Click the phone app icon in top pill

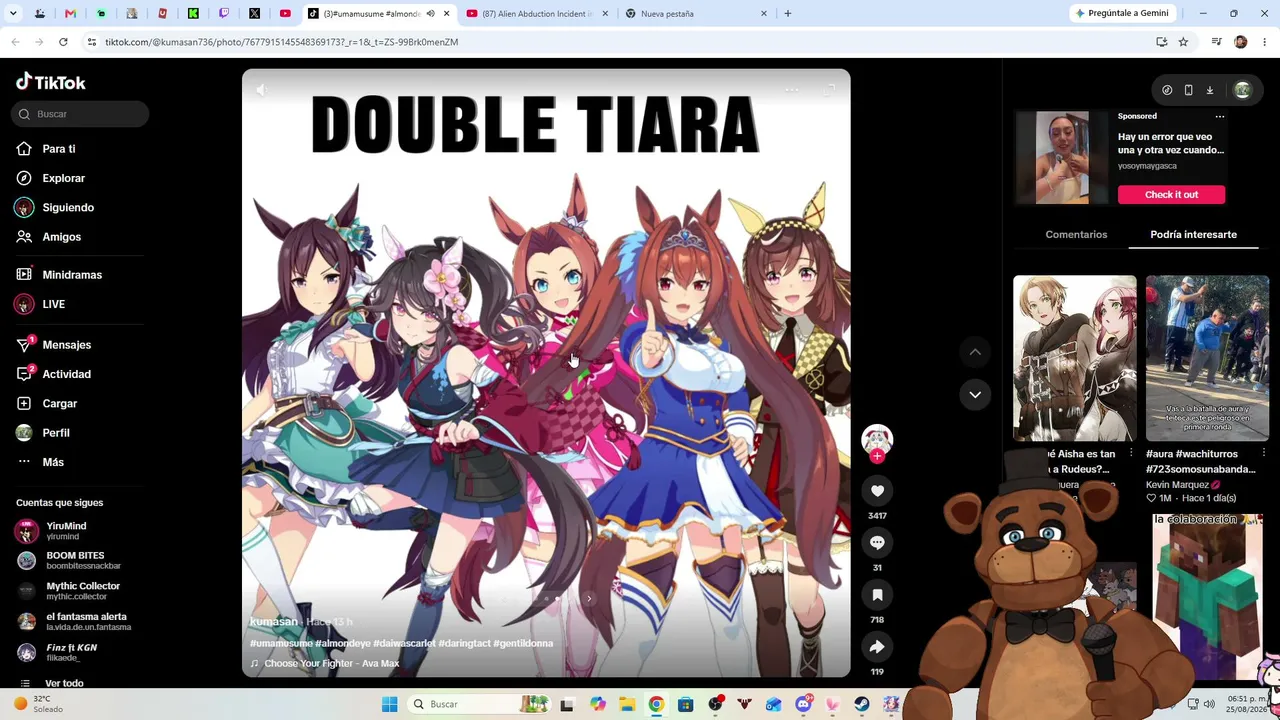pos(1188,90)
